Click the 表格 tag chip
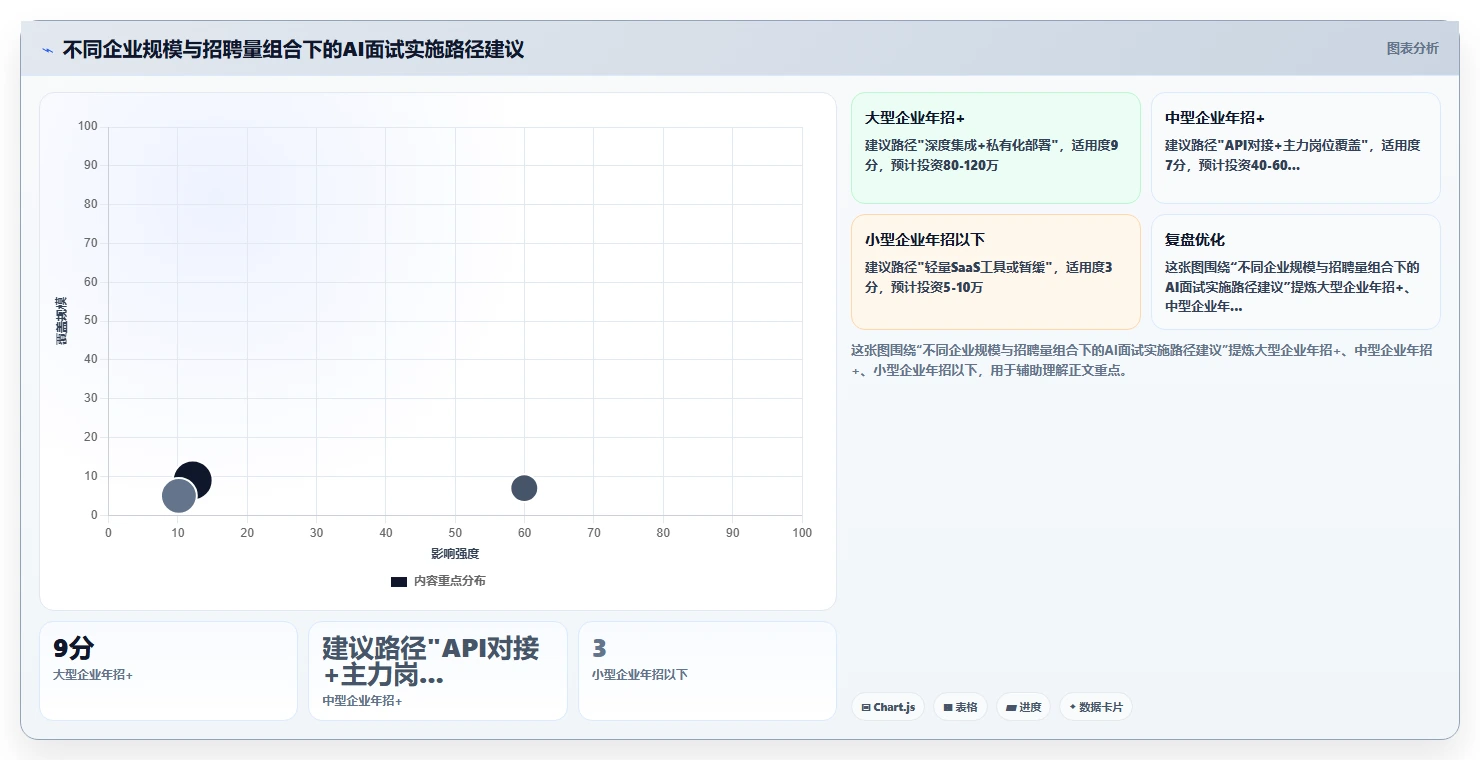The width and height of the screenshot is (1480, 760). coord(960,707)
